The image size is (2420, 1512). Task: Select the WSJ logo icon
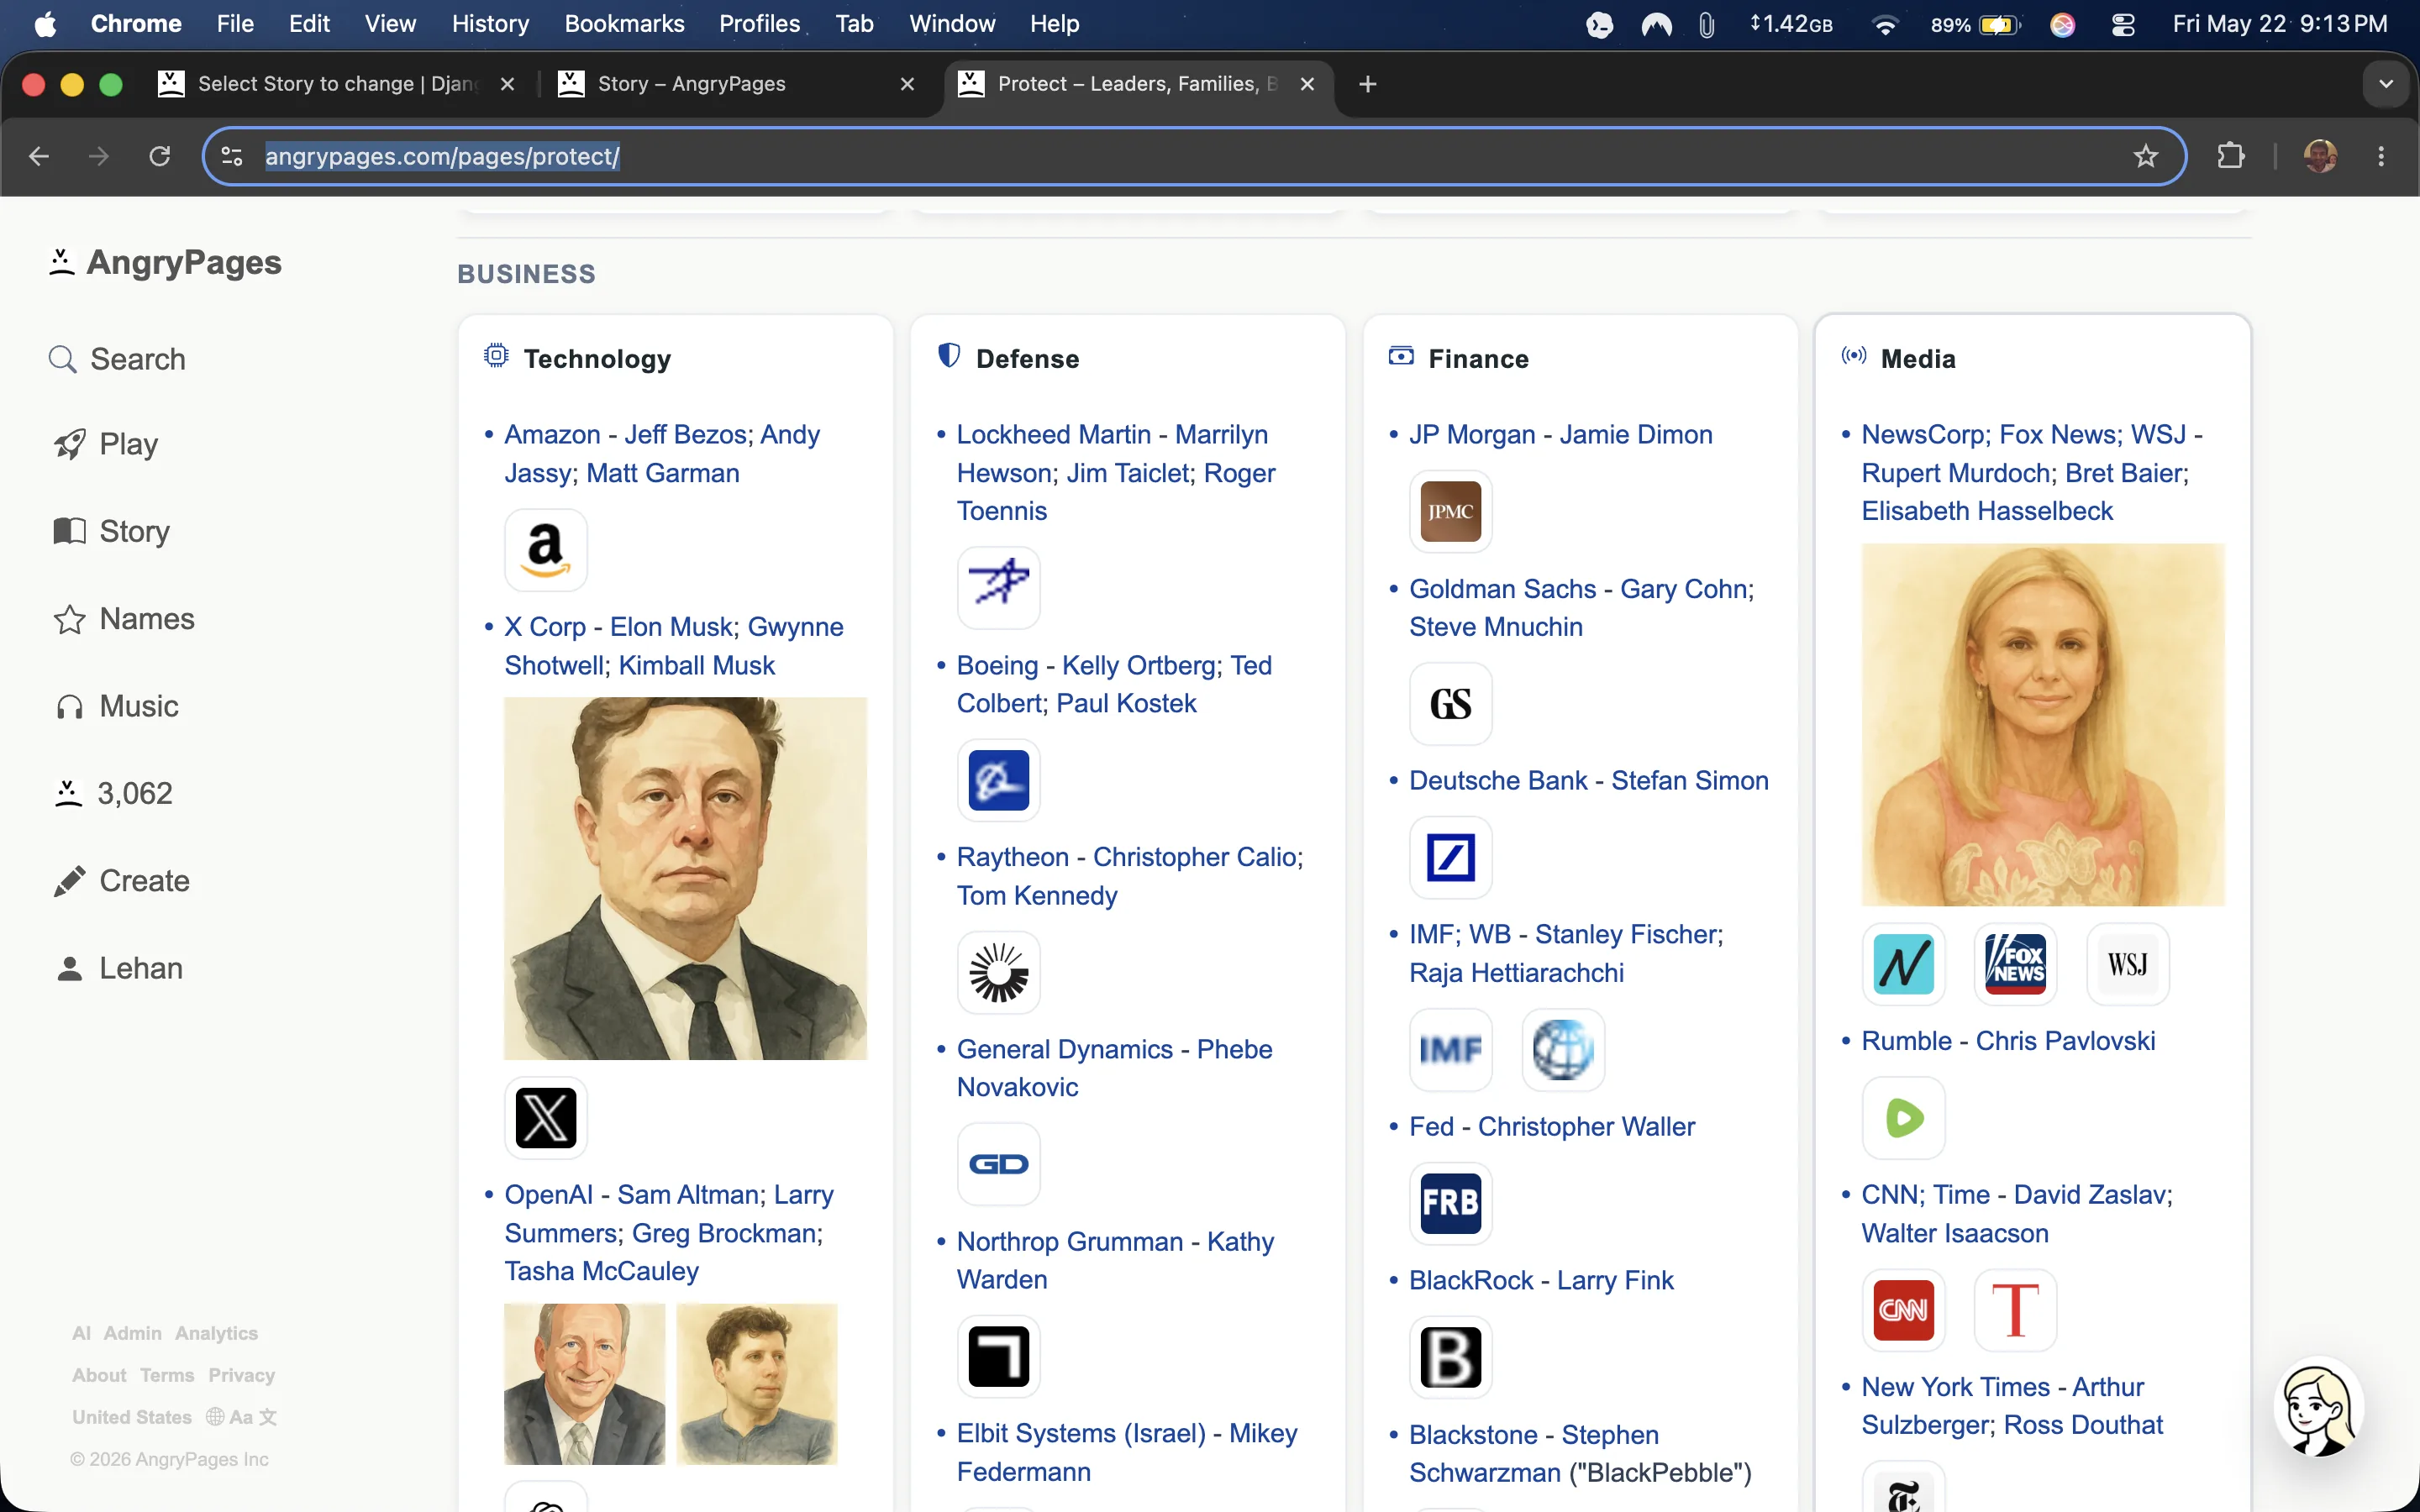(x=2128, y=965)
